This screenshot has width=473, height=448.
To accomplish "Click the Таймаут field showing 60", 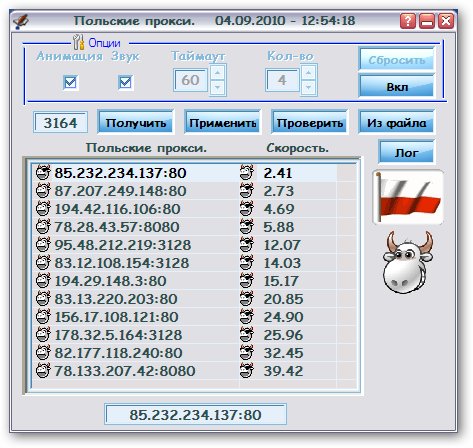I will tap(190, 80).
